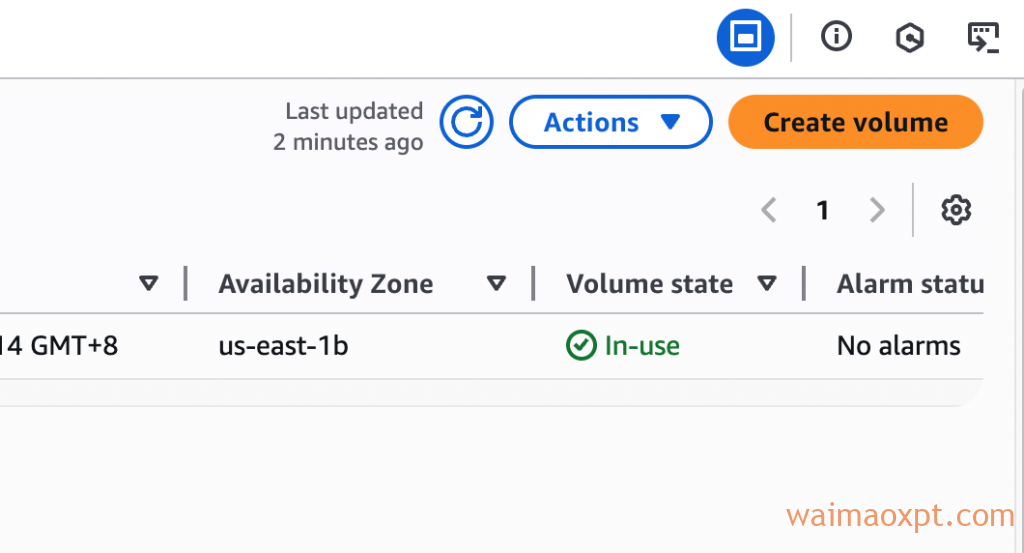Click the hexagon icon in top bar
Screen dimensions: 1024x553
[x=909, y=37]
